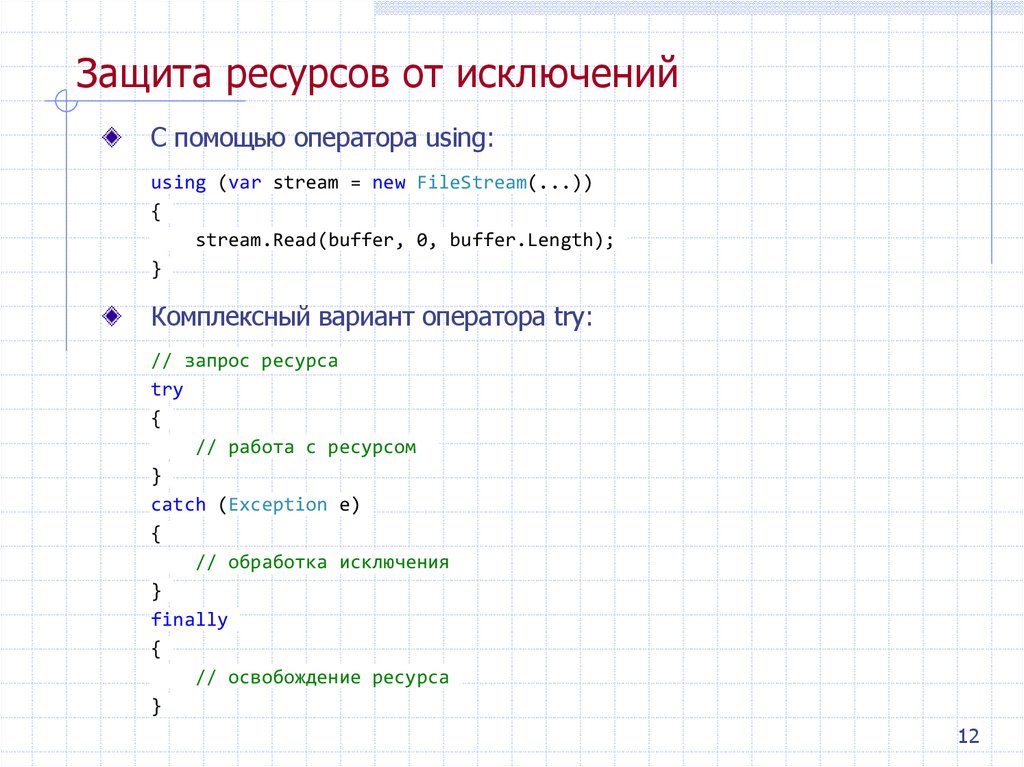Collapse the comment '// освобождение ресурса'
The width and height of the screenshot is (1024, 767).
pos(324,676)
